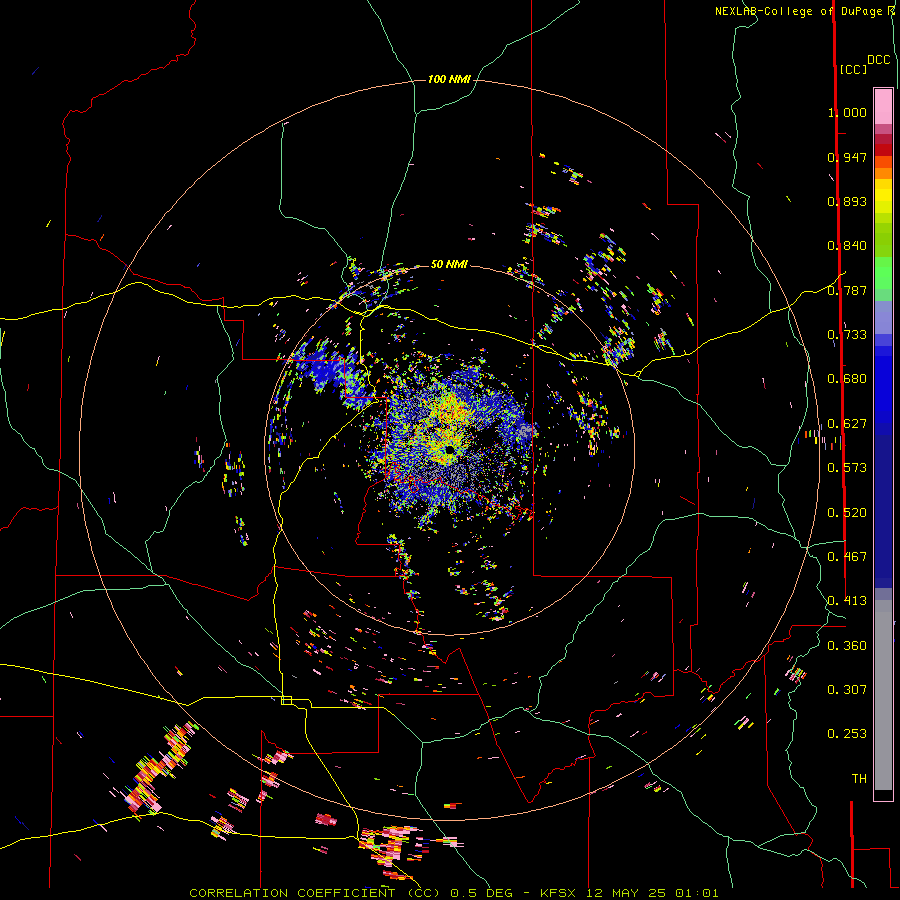900x900 pixels.
Task: Pick the bright green segment of the color bar
Action: click(883, 272)
